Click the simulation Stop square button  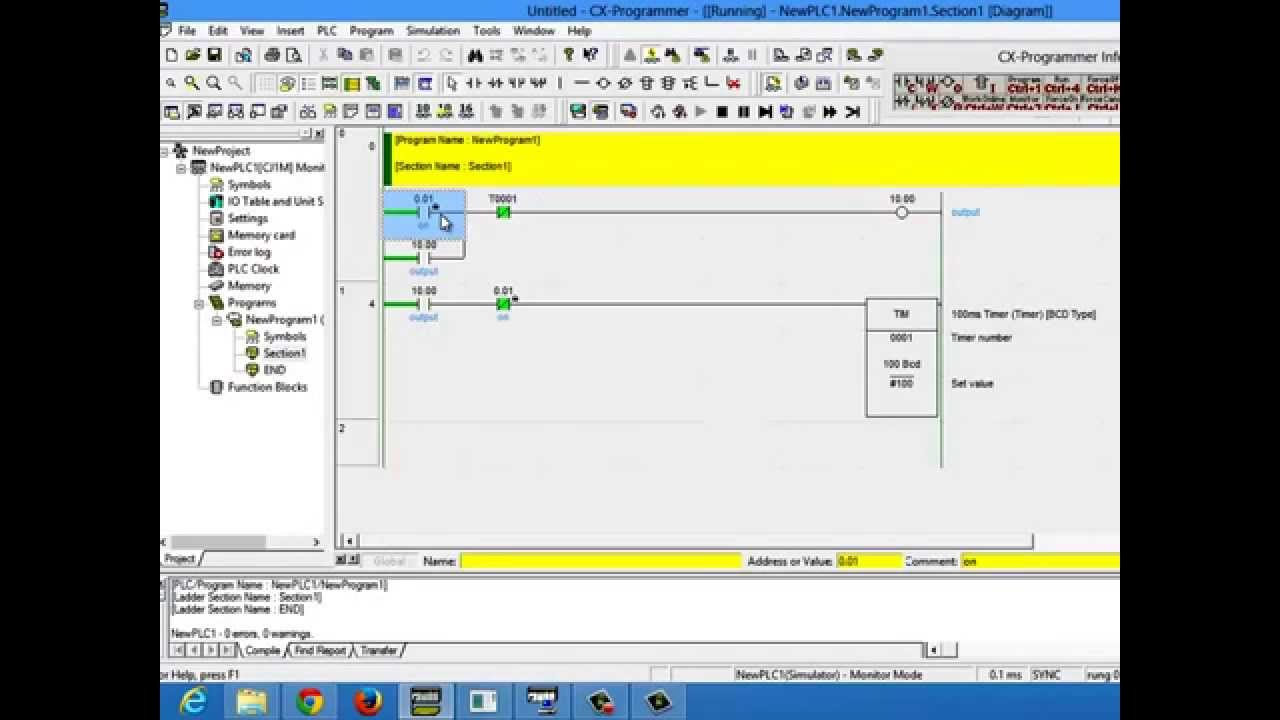coord(721,111)
